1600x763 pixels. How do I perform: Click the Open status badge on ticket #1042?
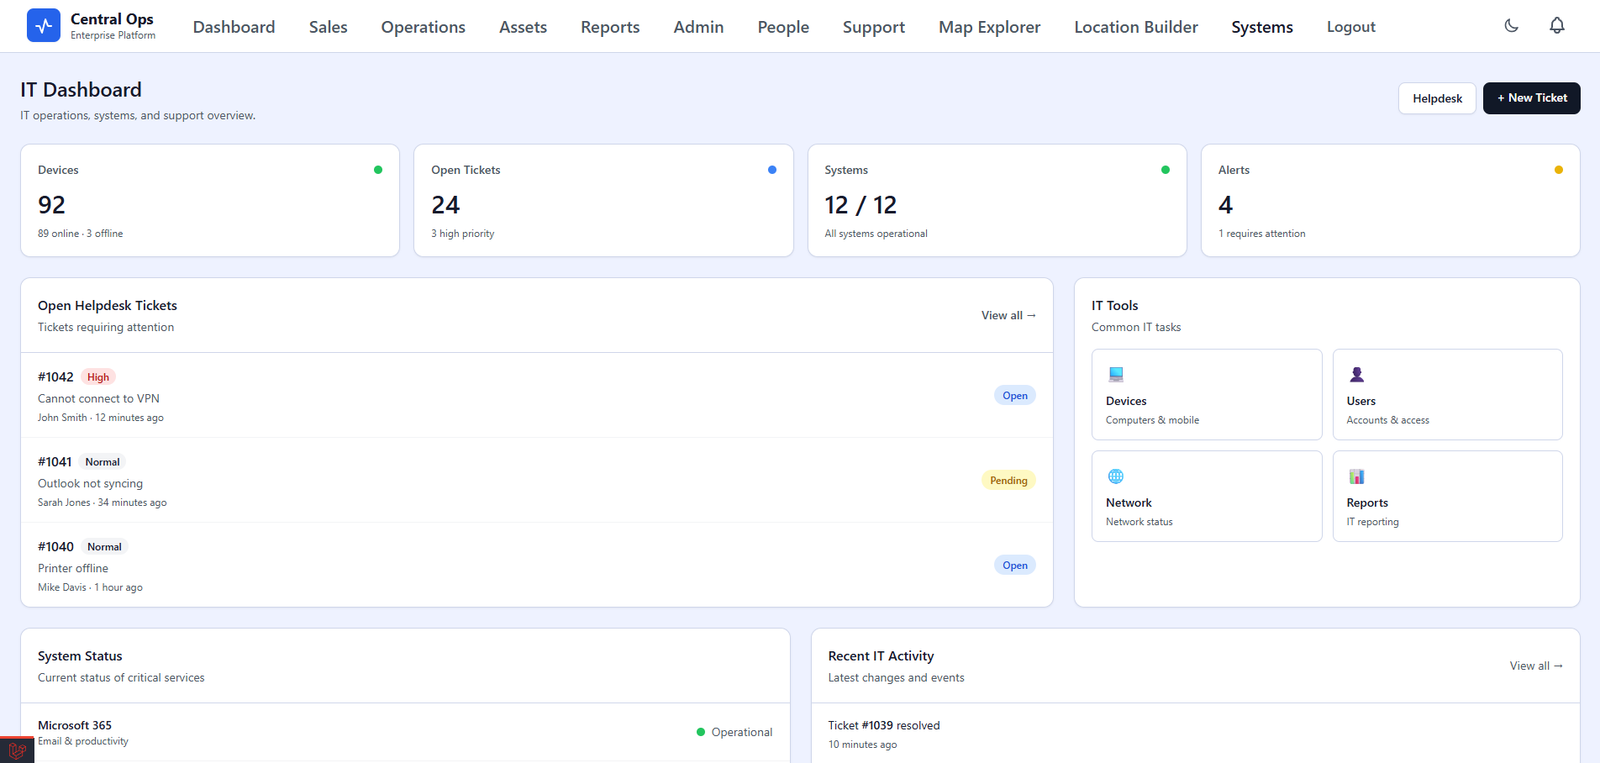point(1015,396)
